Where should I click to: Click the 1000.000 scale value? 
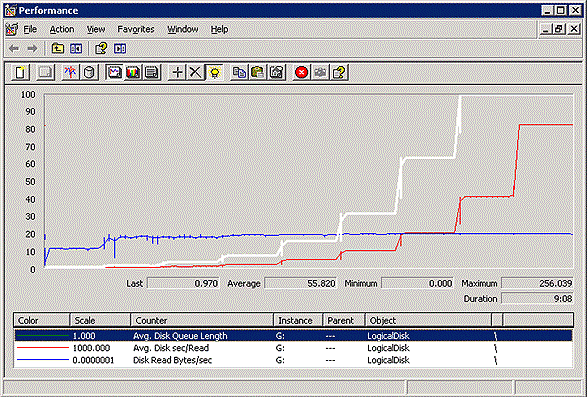click(91, 348)
